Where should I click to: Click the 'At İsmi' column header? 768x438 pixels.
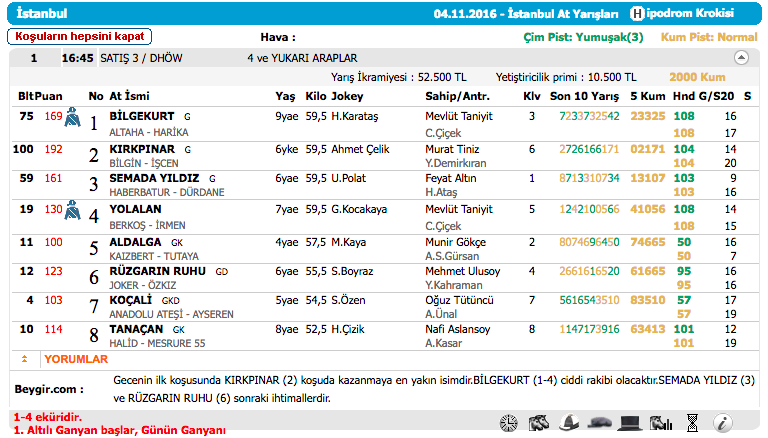129,96
